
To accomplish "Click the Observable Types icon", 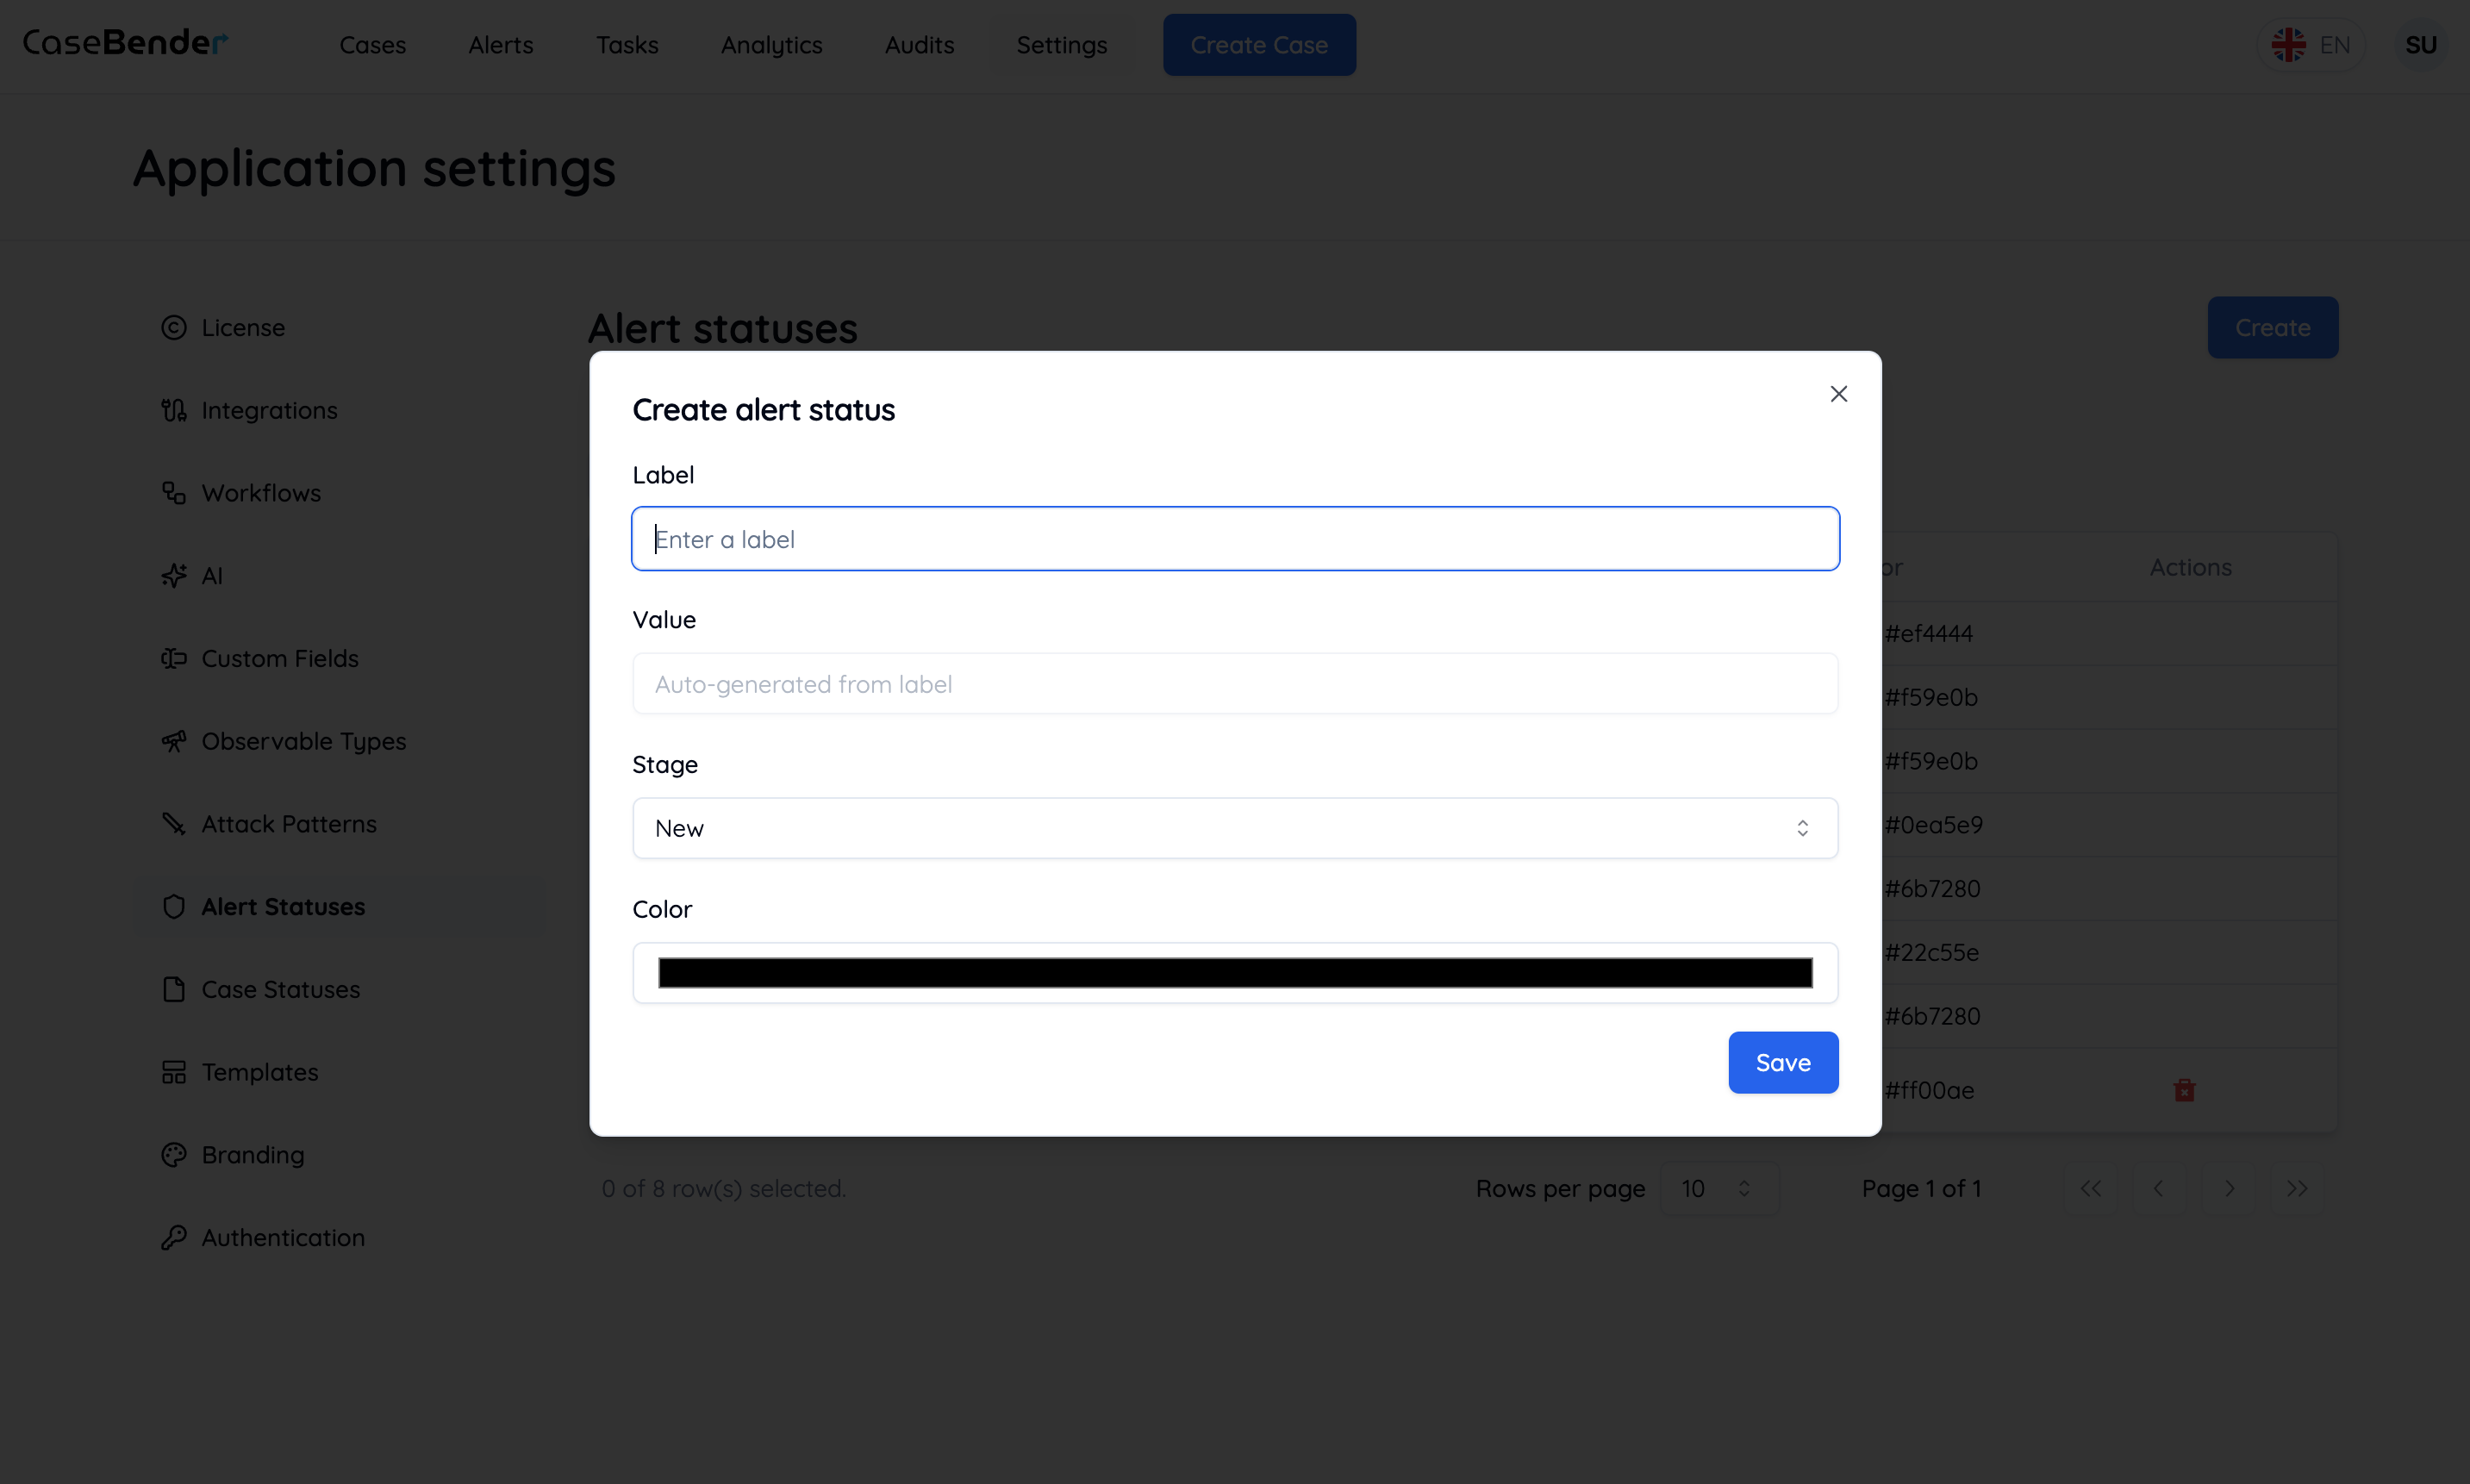I will click(174, 740).
